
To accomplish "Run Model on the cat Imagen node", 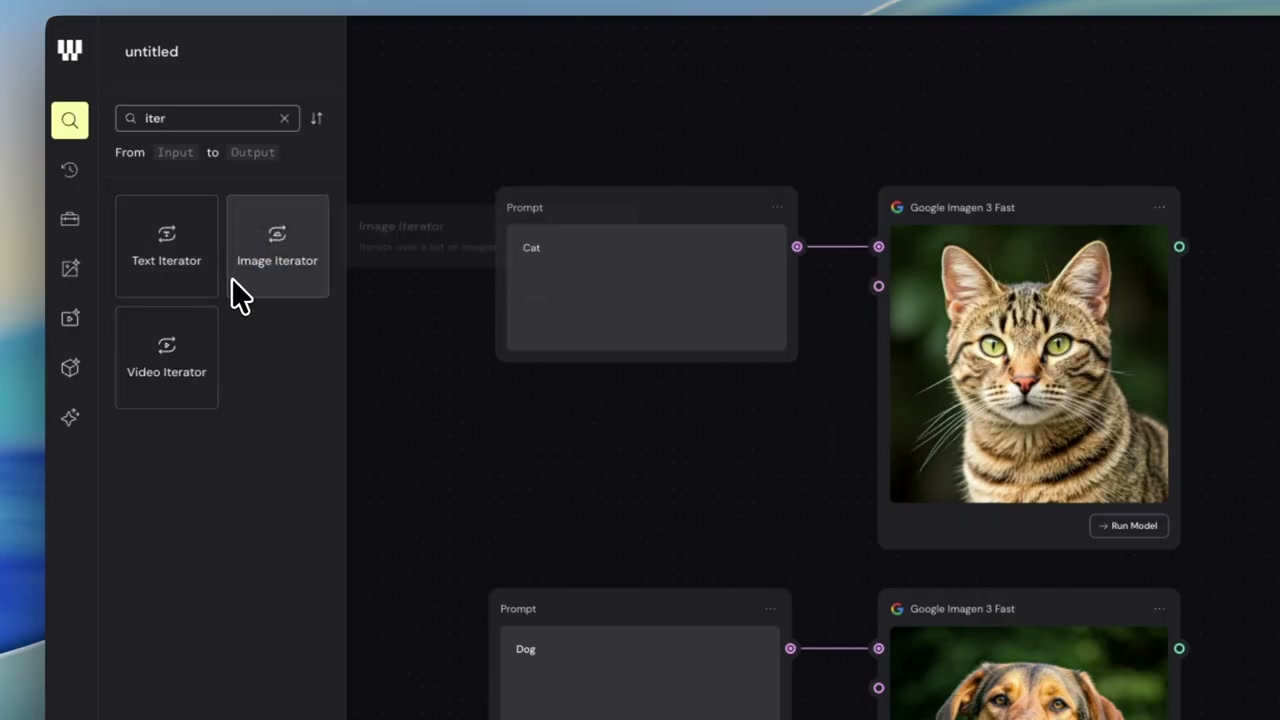I will pos(1129,526).
